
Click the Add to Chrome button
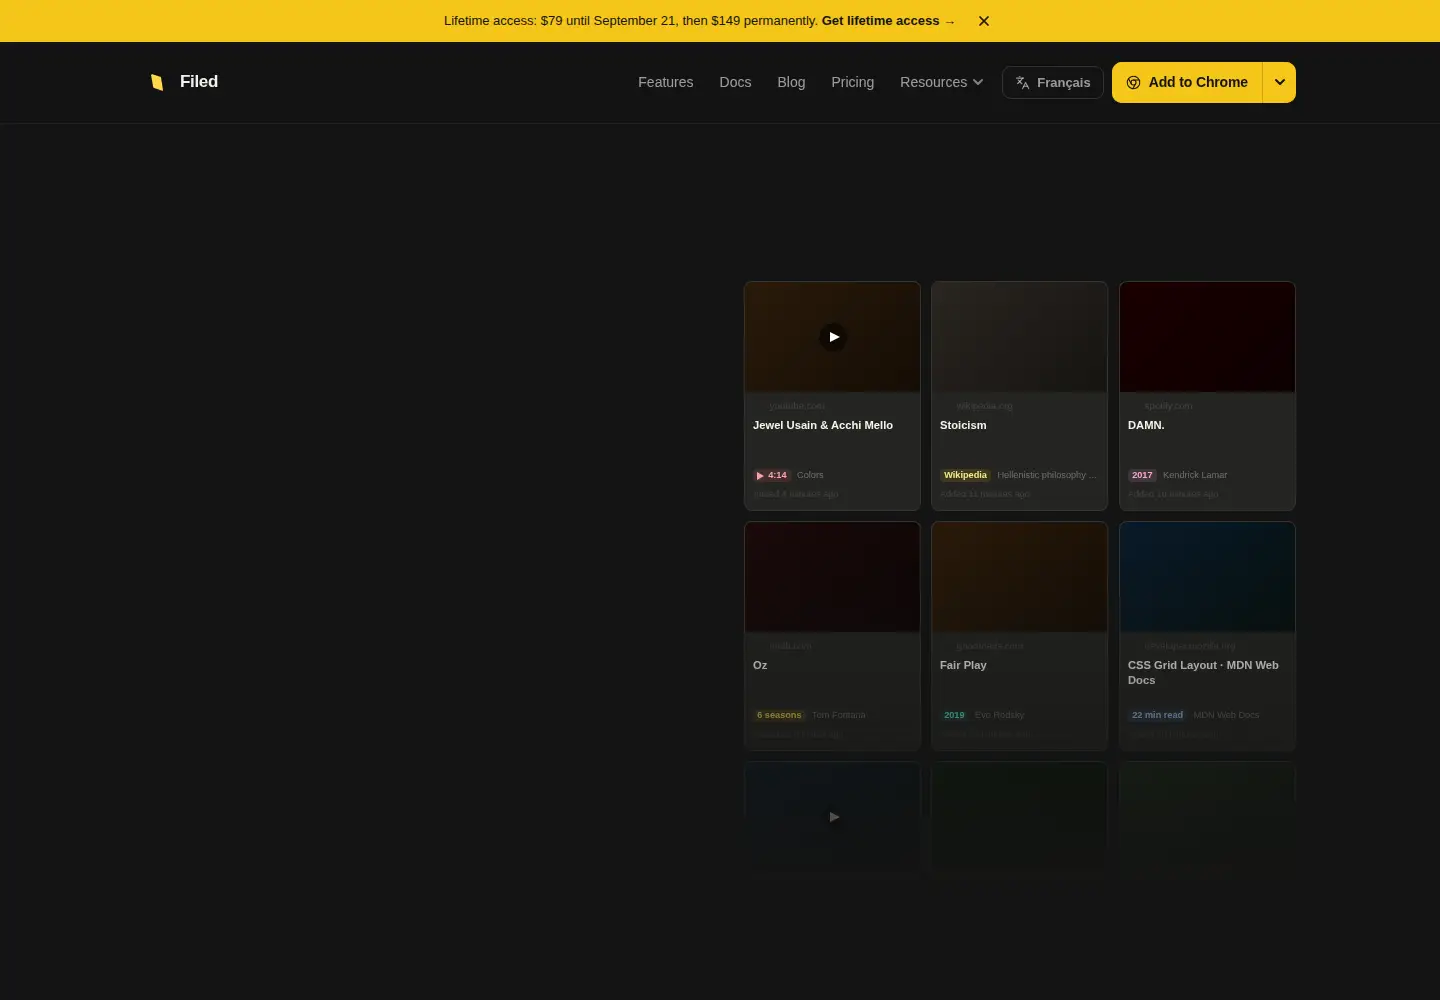pyautogui.click(x=1187, y=82)
